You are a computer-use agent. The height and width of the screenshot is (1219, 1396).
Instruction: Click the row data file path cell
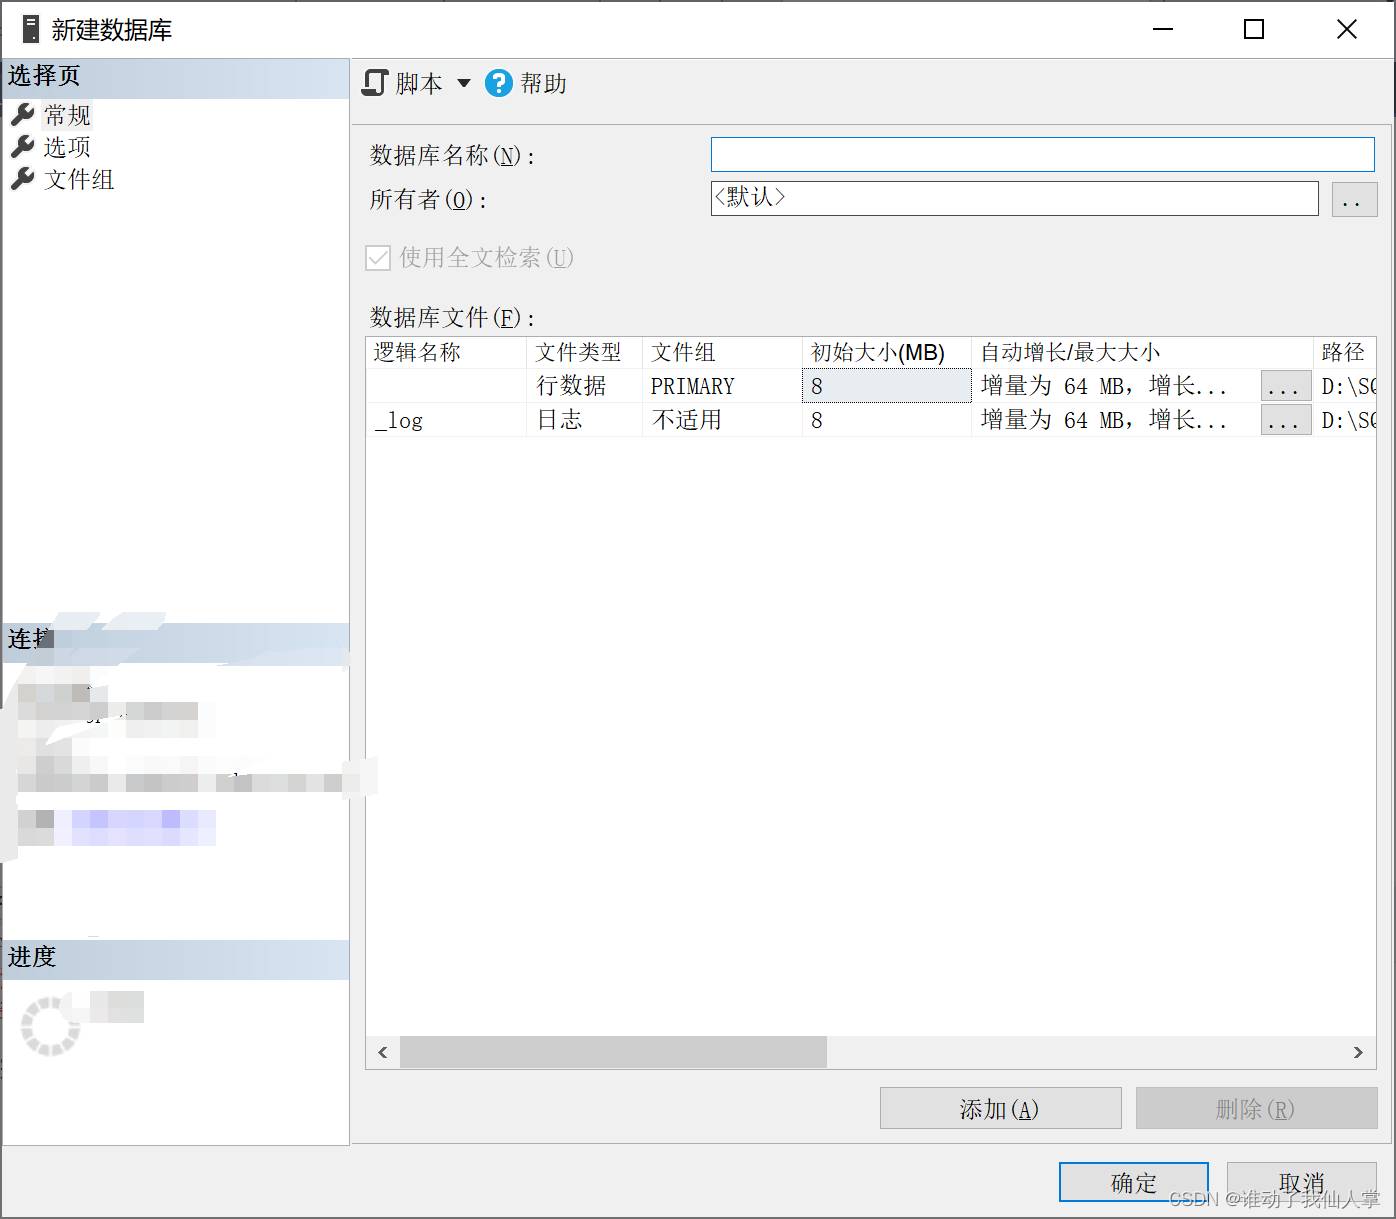pos(1345,386)
